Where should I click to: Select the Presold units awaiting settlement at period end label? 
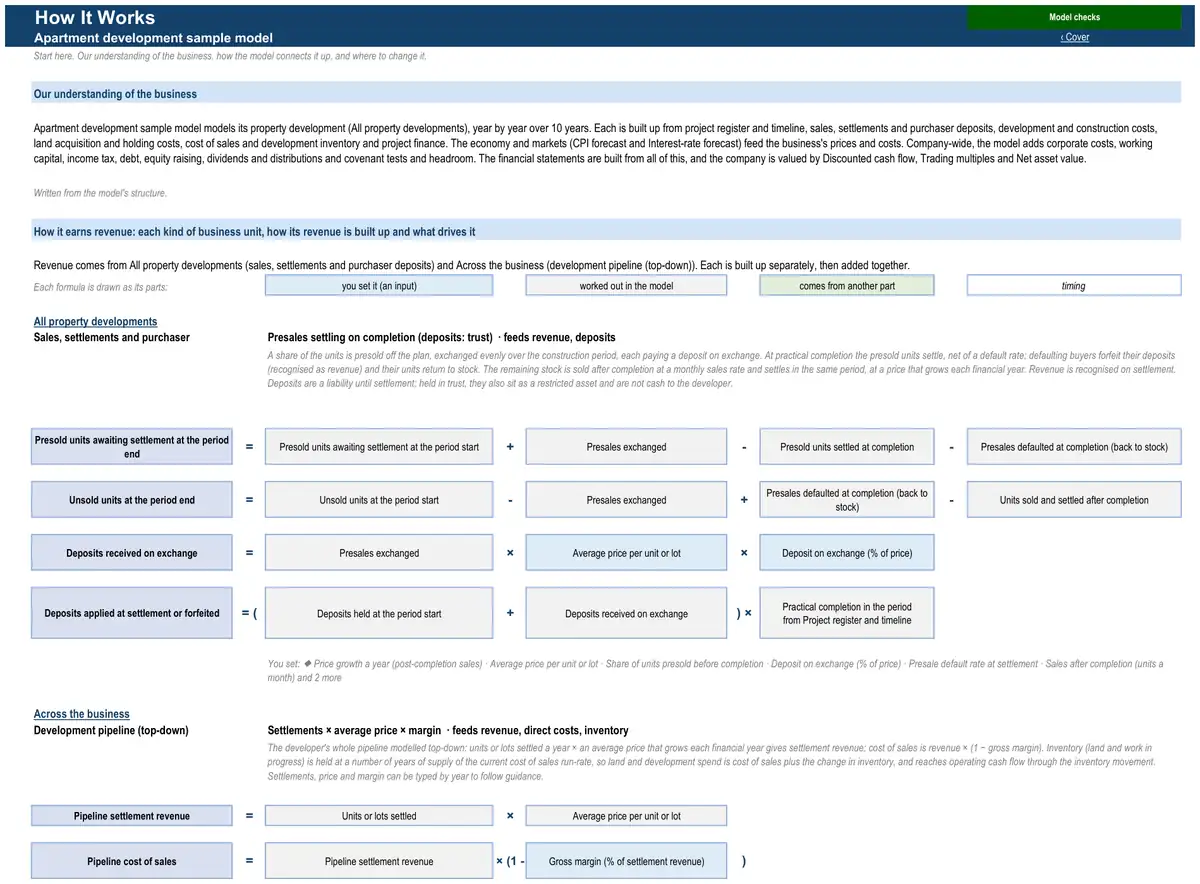pyautogui.click(x=132, y=447)
